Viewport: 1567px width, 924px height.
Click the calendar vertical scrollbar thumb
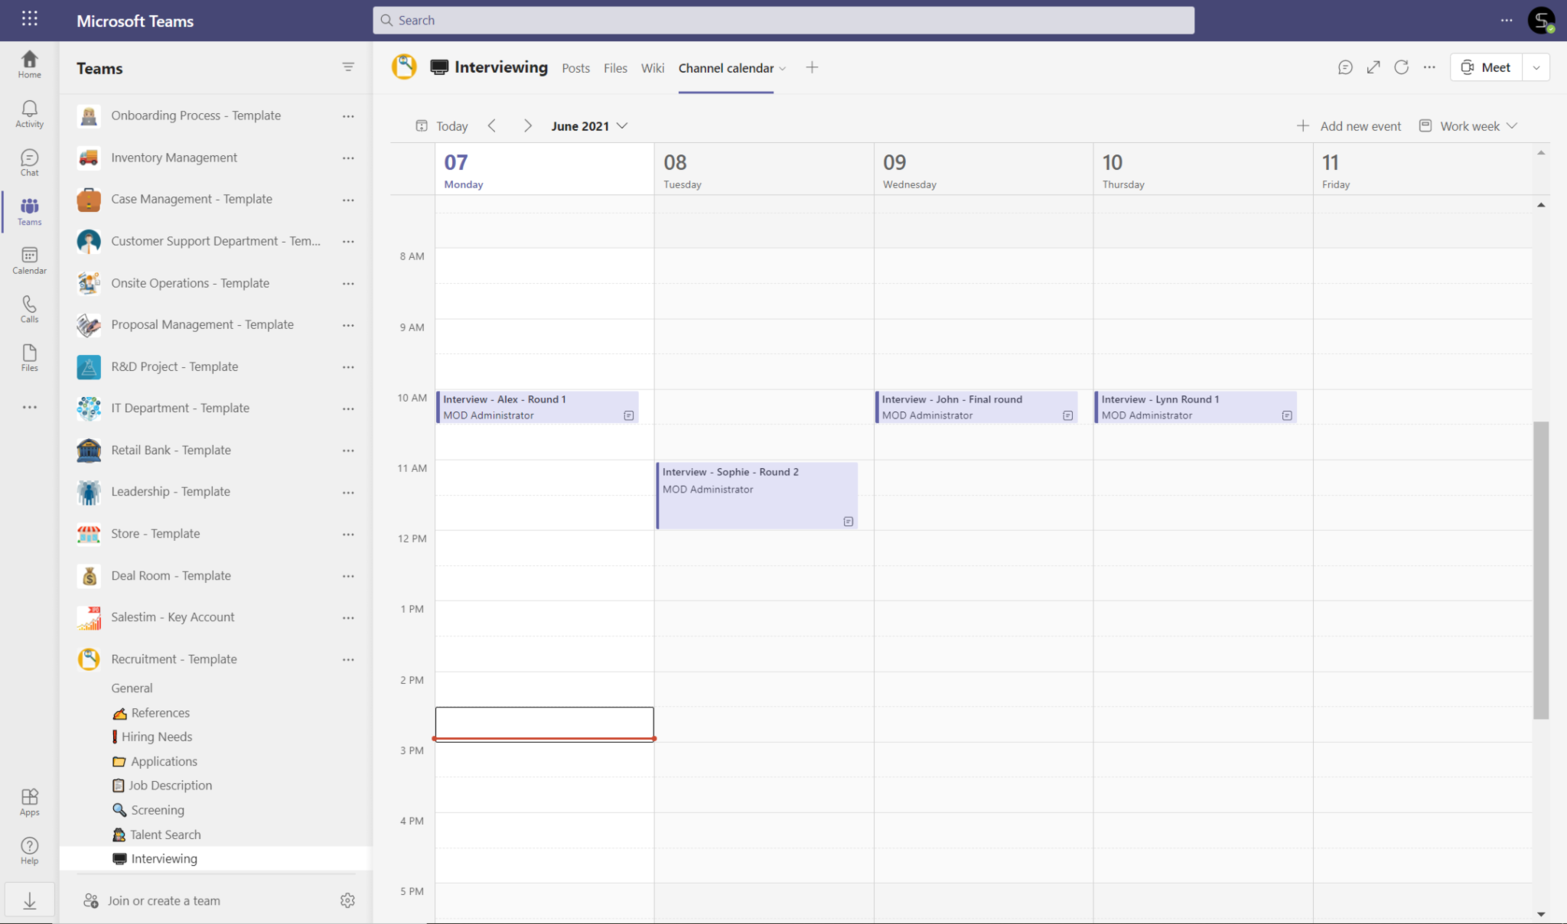[1541, 570]
